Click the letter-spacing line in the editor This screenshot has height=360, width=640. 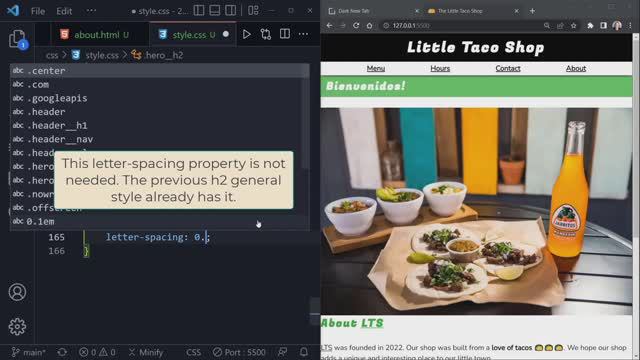click(158, 237)
